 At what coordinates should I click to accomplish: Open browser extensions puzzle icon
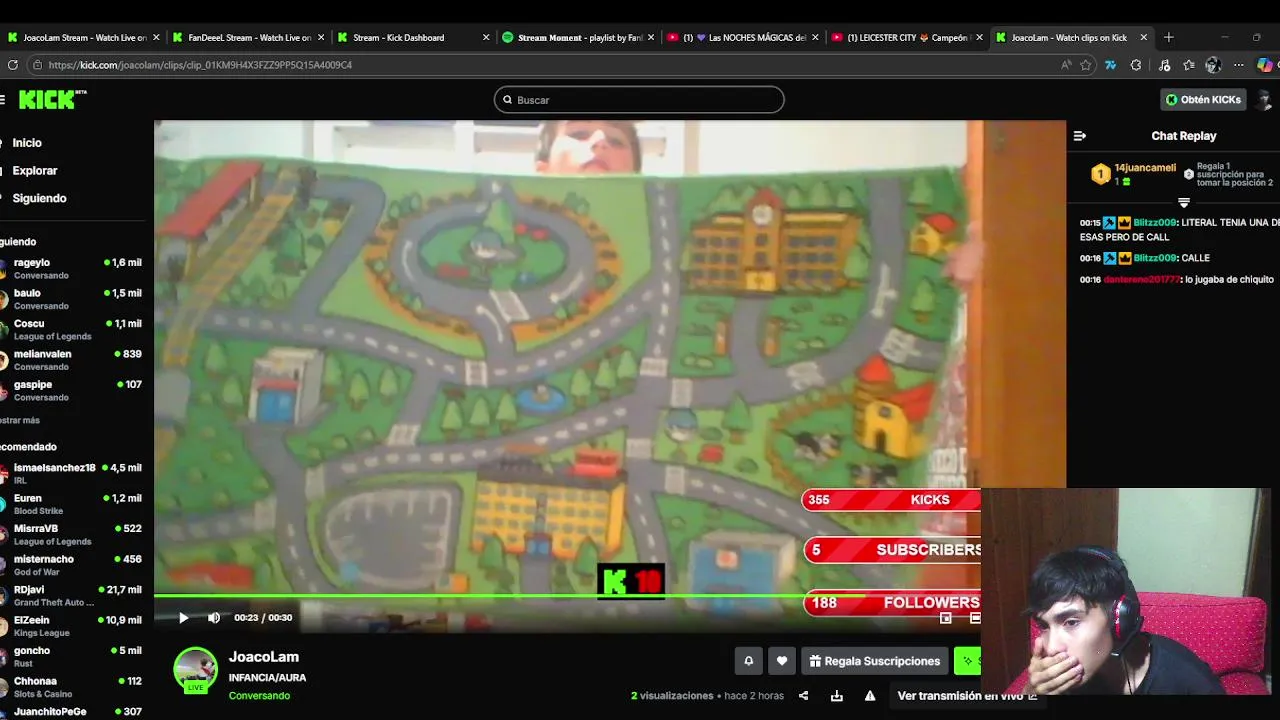[x=1136, y=65]
